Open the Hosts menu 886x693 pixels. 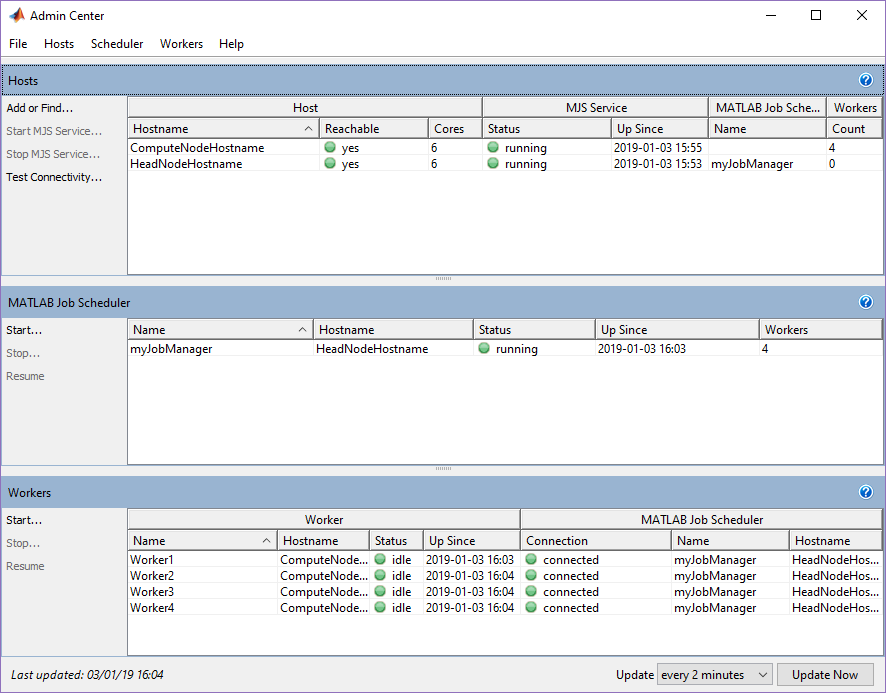(x=58, y=43)
